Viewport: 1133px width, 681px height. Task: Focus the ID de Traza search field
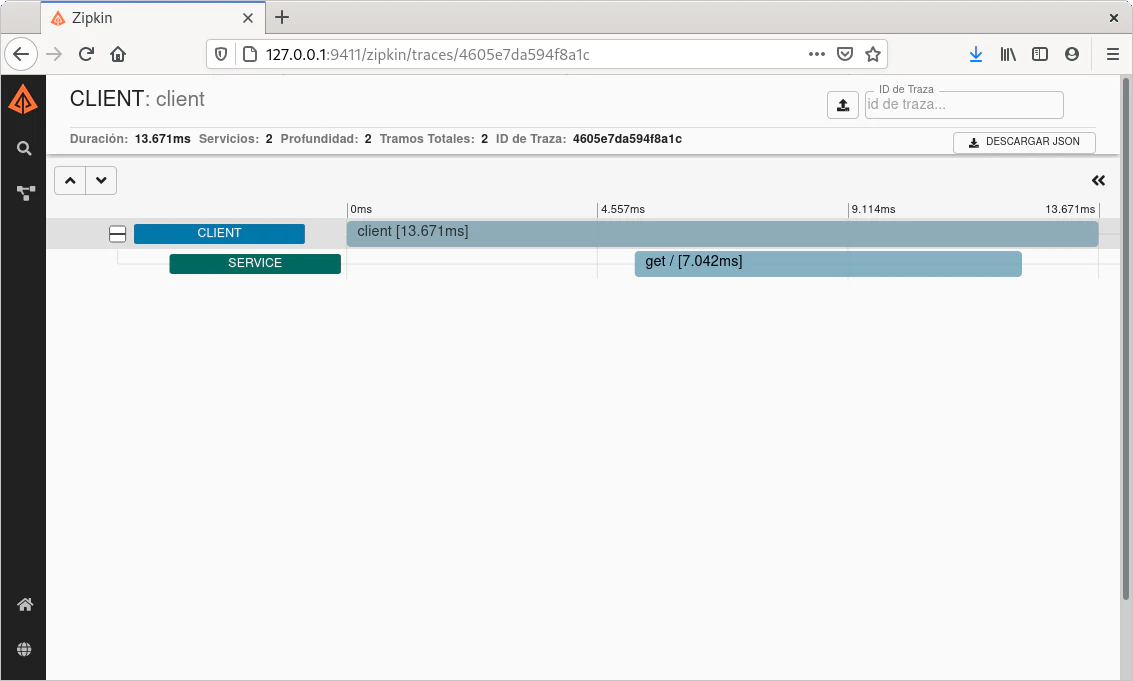963,105
